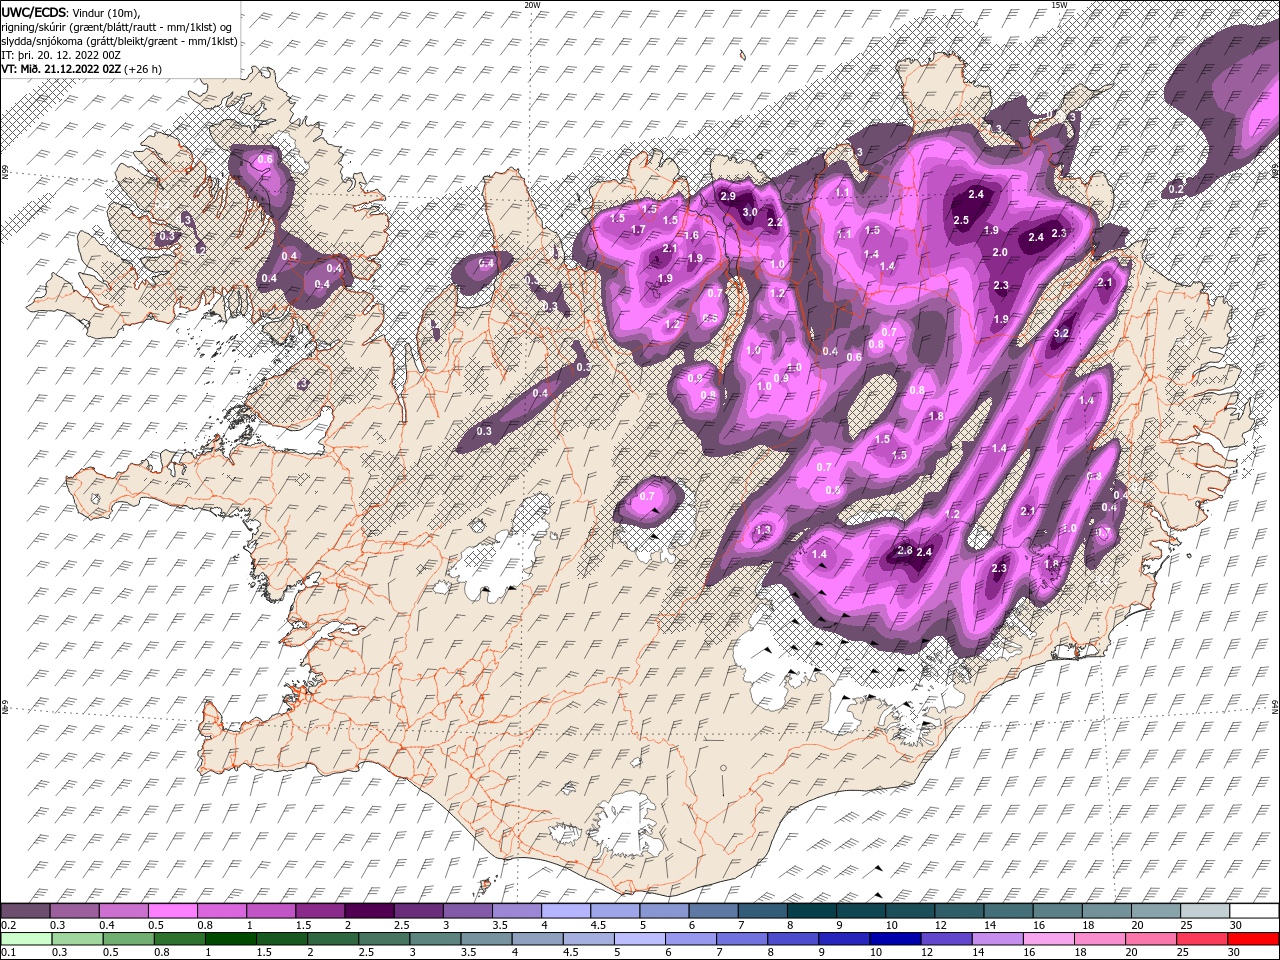Viewport: 1280px width, 960px height.
Task: Select the medium blue 8–9 rain legend swatch
Action: point(793,939)
